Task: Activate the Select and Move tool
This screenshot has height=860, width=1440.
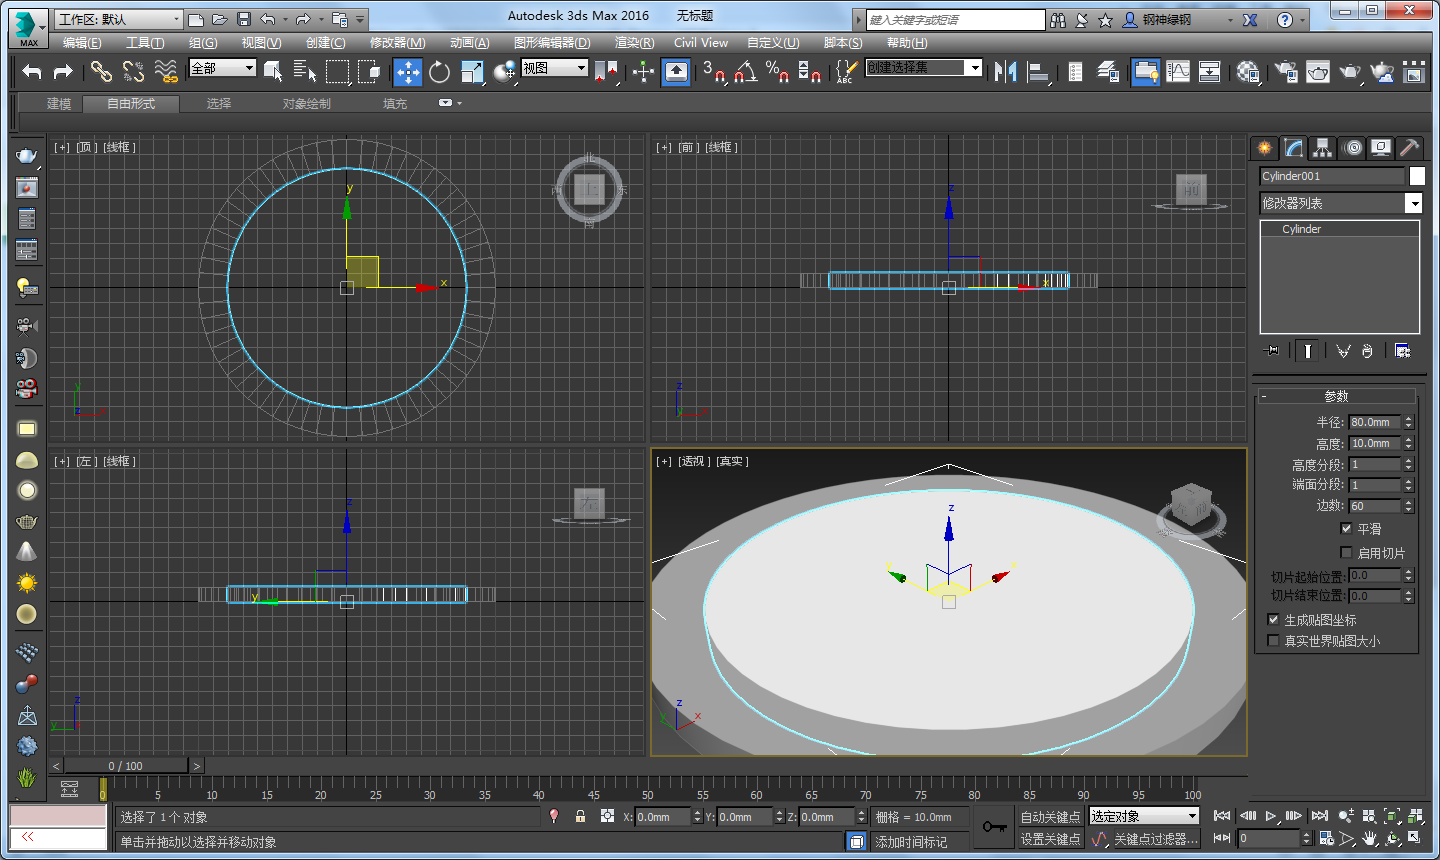Action: (408, 71)
